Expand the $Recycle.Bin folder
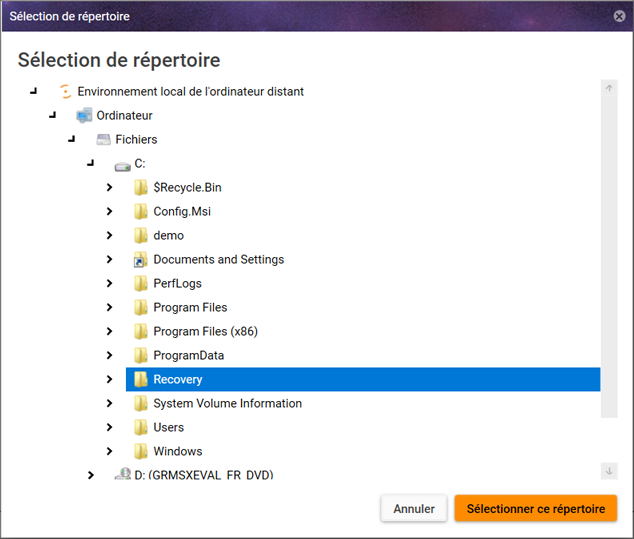The height and width of the screenshot is (539, 634). [109, 187]
